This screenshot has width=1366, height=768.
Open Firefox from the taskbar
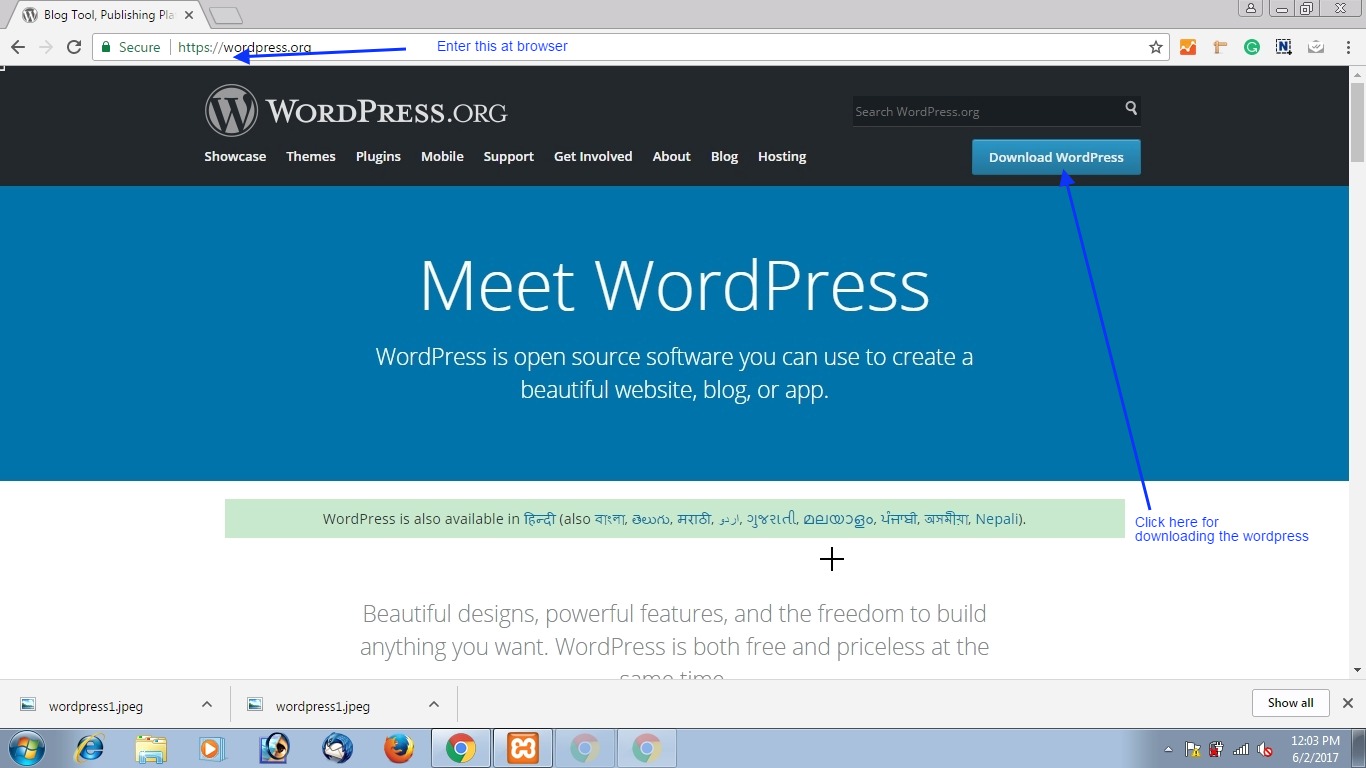click(x=399, y=748)
